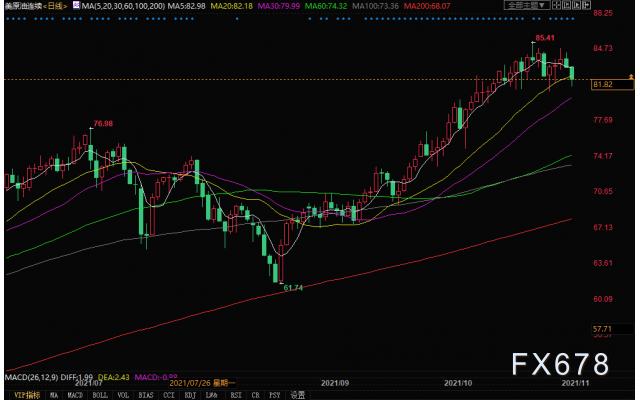This screenshot has width=640, height=400.
Task: Click the 88.25 axis price label
Action: [x=603, y=13]
